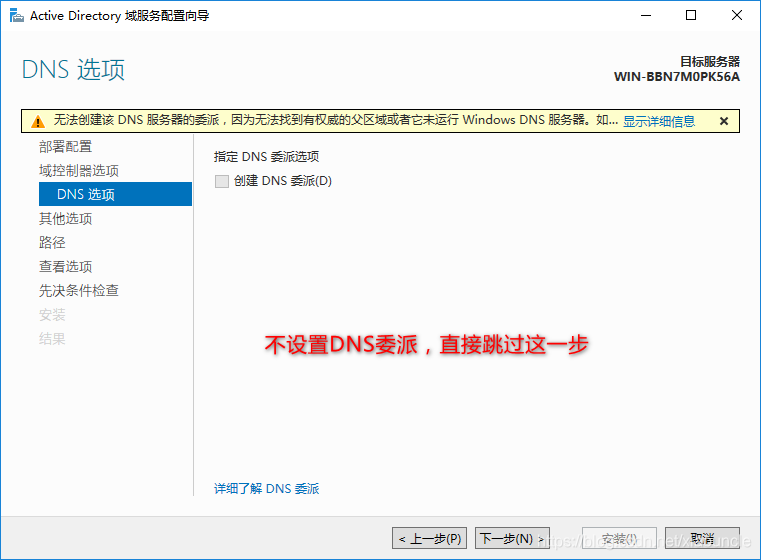
Task: Dismiss the DNS delegation warning banner
Action: 724,121
